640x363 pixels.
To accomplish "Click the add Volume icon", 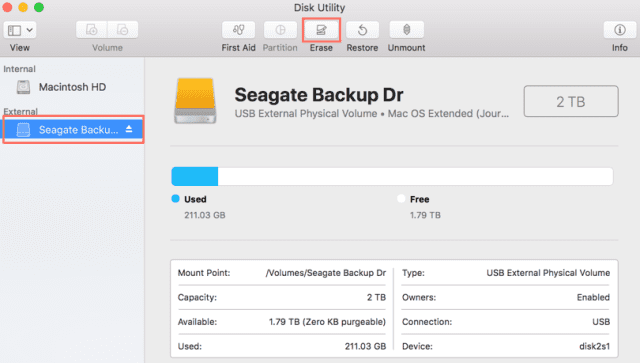I will [92, 30].
